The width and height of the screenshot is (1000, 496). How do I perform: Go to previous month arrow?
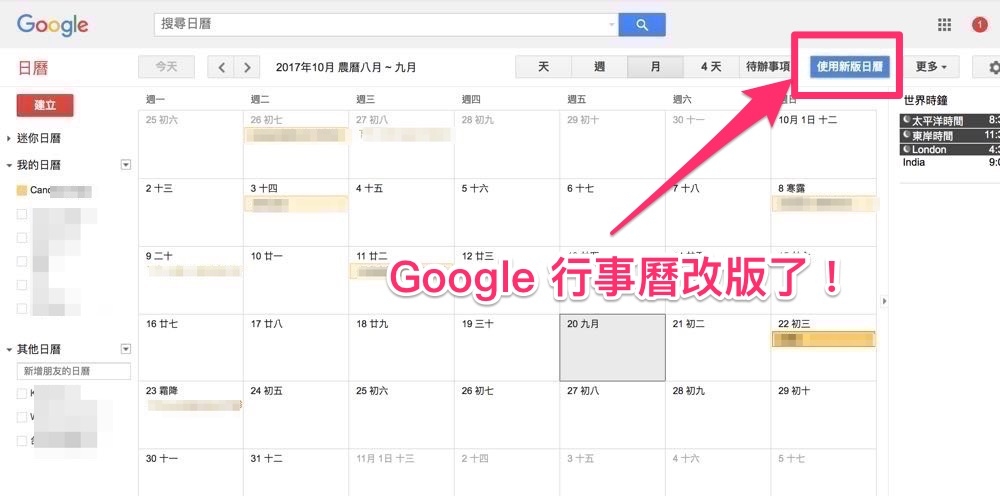(221, 67)
